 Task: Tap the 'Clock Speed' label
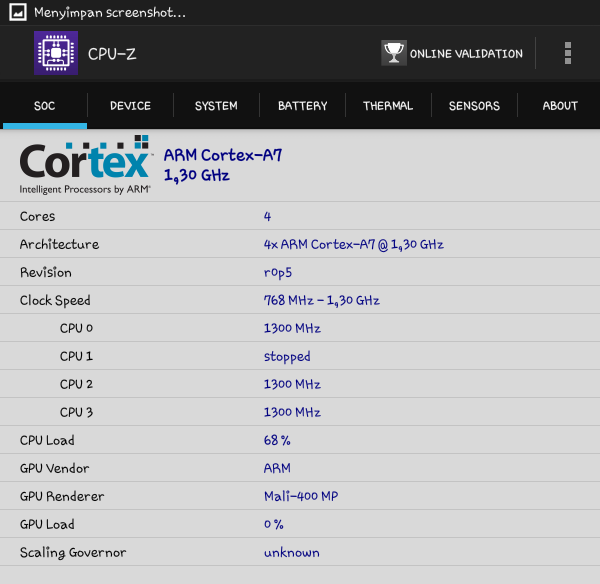(55, 300)
